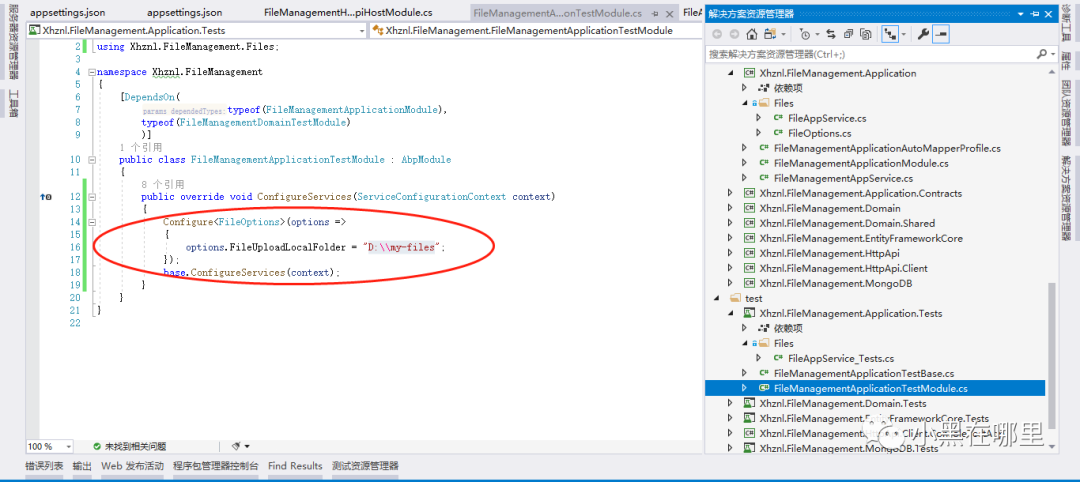Select FileManagementApplicationTestBase.cs in tree

(864, 373)
